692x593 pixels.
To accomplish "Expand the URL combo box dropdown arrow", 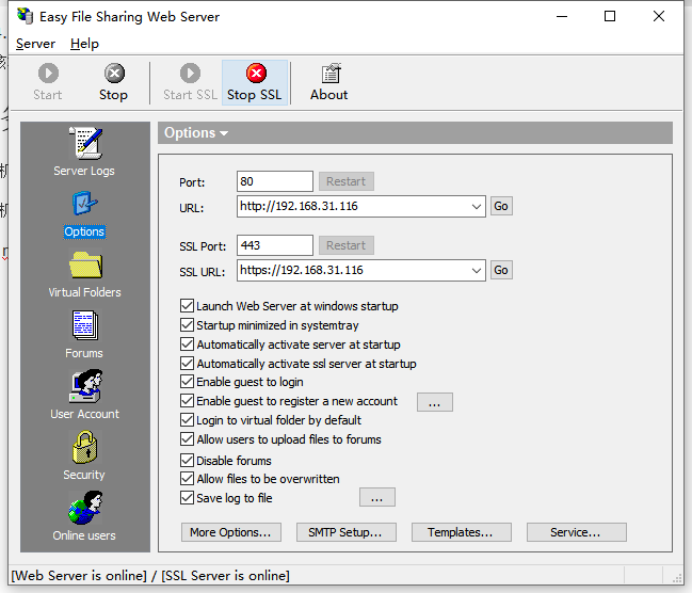I will [x=476, y=206].
